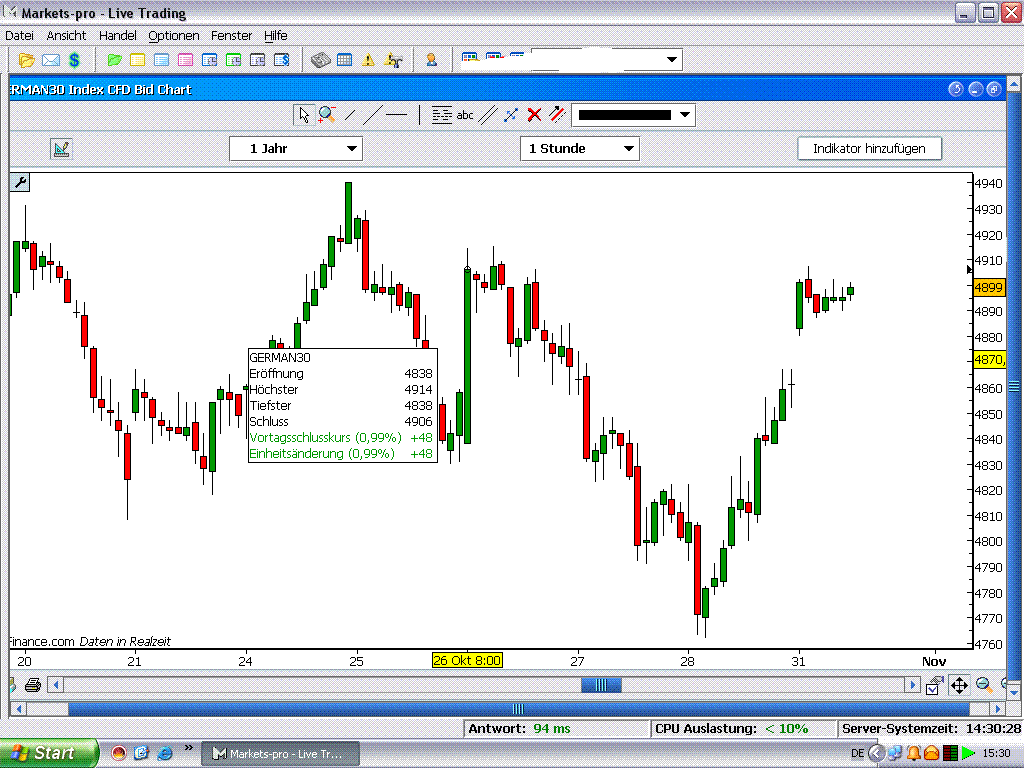Screen dimensions: 1024x768
Task: Open the 1 Jahr time range dropdown
Action: coord(296,149)
